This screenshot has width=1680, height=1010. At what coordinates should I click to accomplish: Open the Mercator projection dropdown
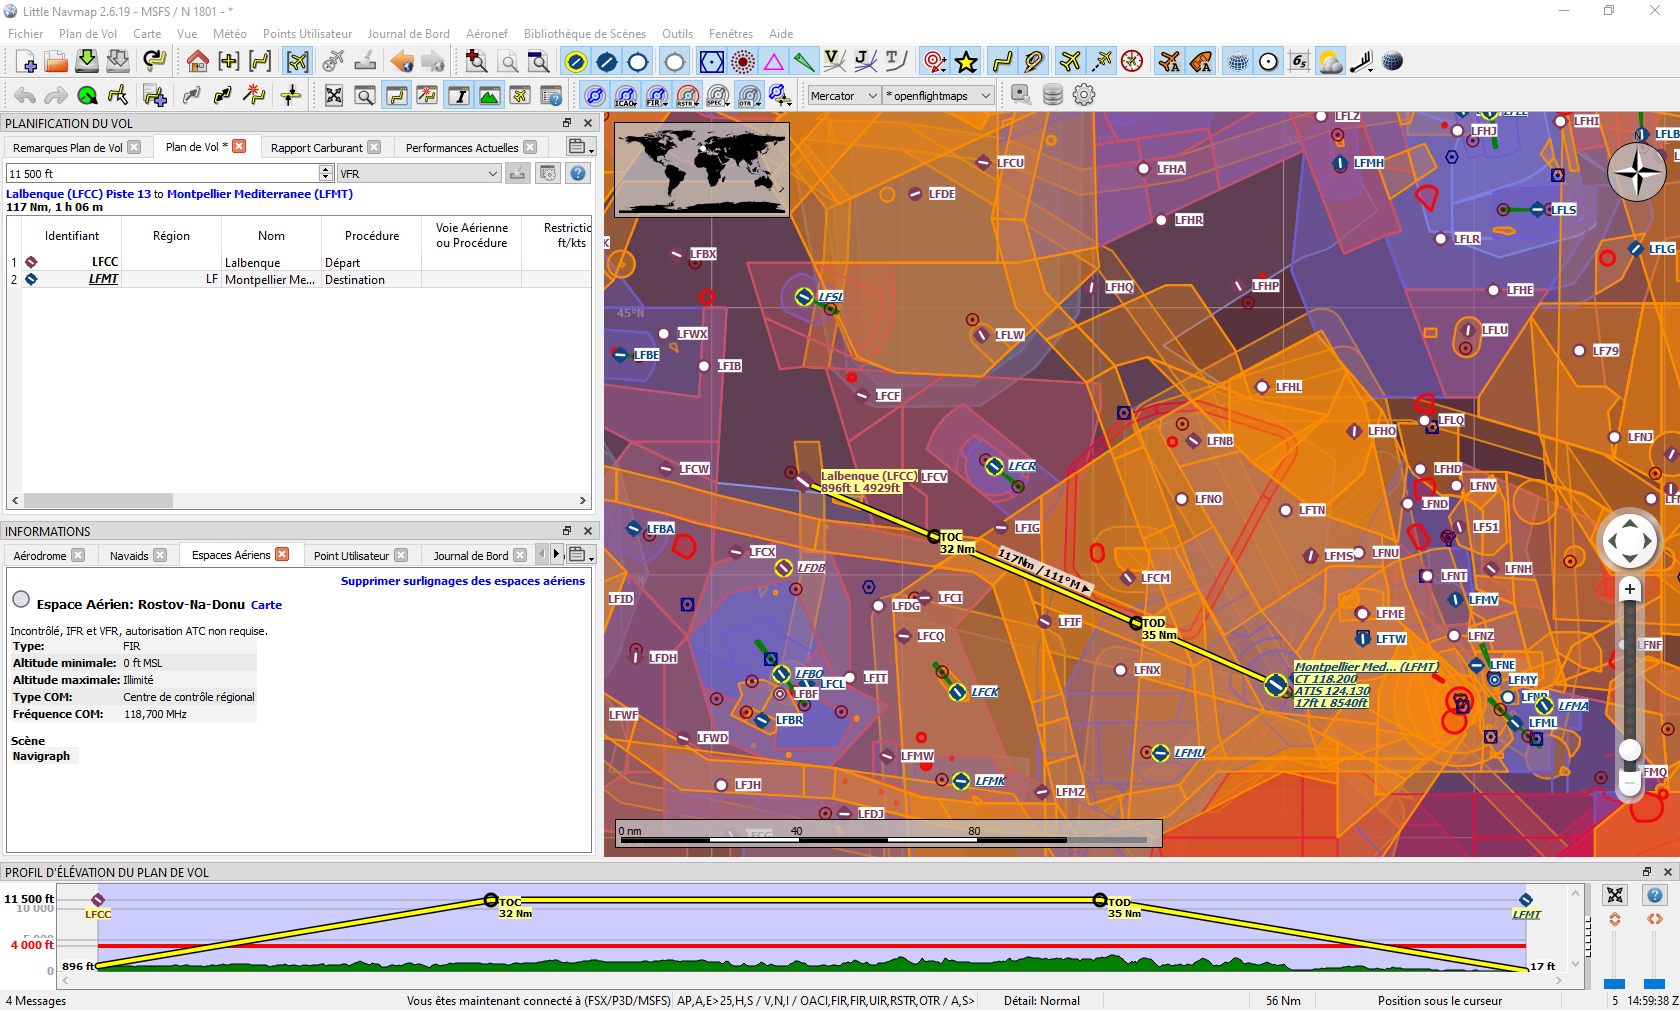(x=843, y=96)
